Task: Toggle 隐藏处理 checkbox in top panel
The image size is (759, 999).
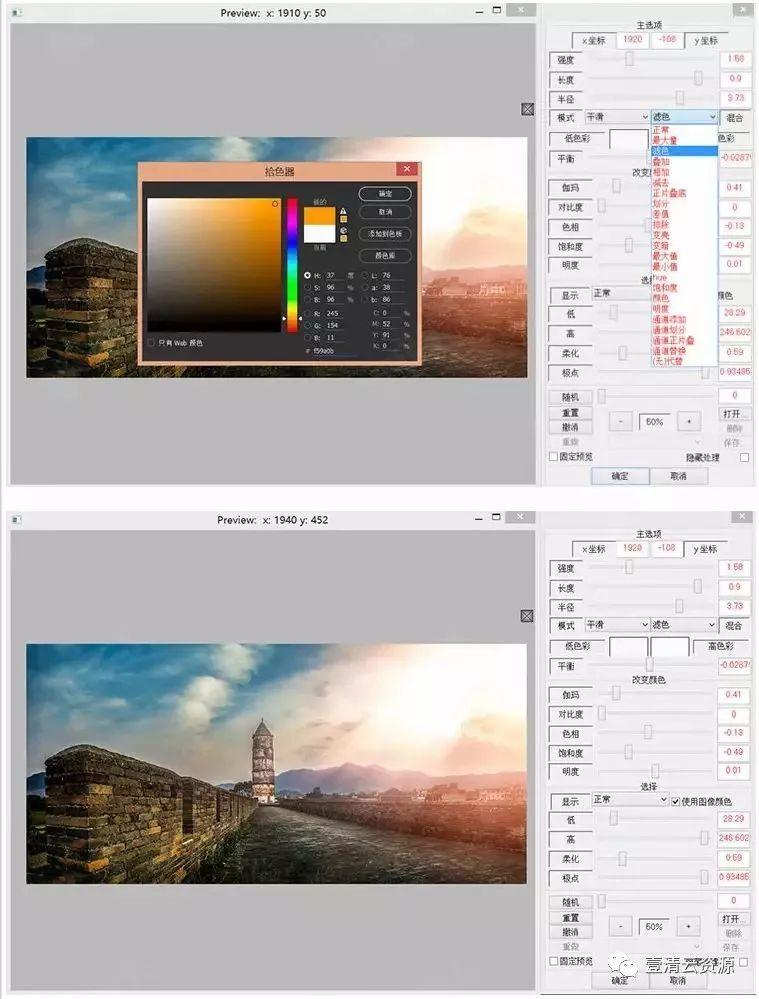Action: coord(744,457)
